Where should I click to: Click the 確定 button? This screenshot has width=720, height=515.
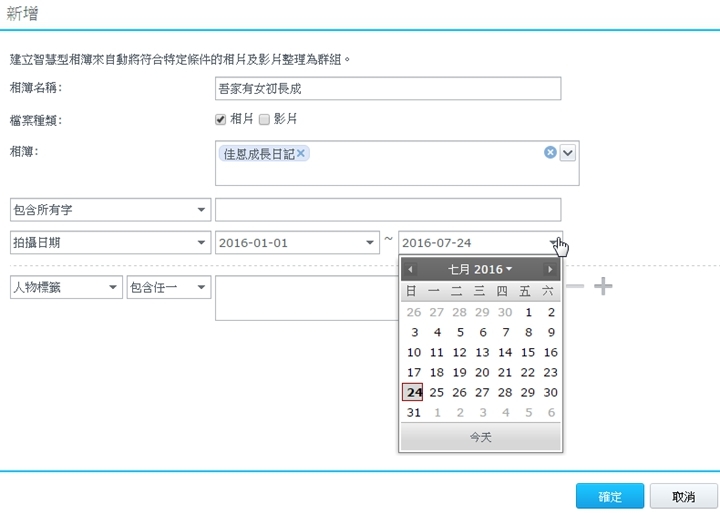point(610,497)
